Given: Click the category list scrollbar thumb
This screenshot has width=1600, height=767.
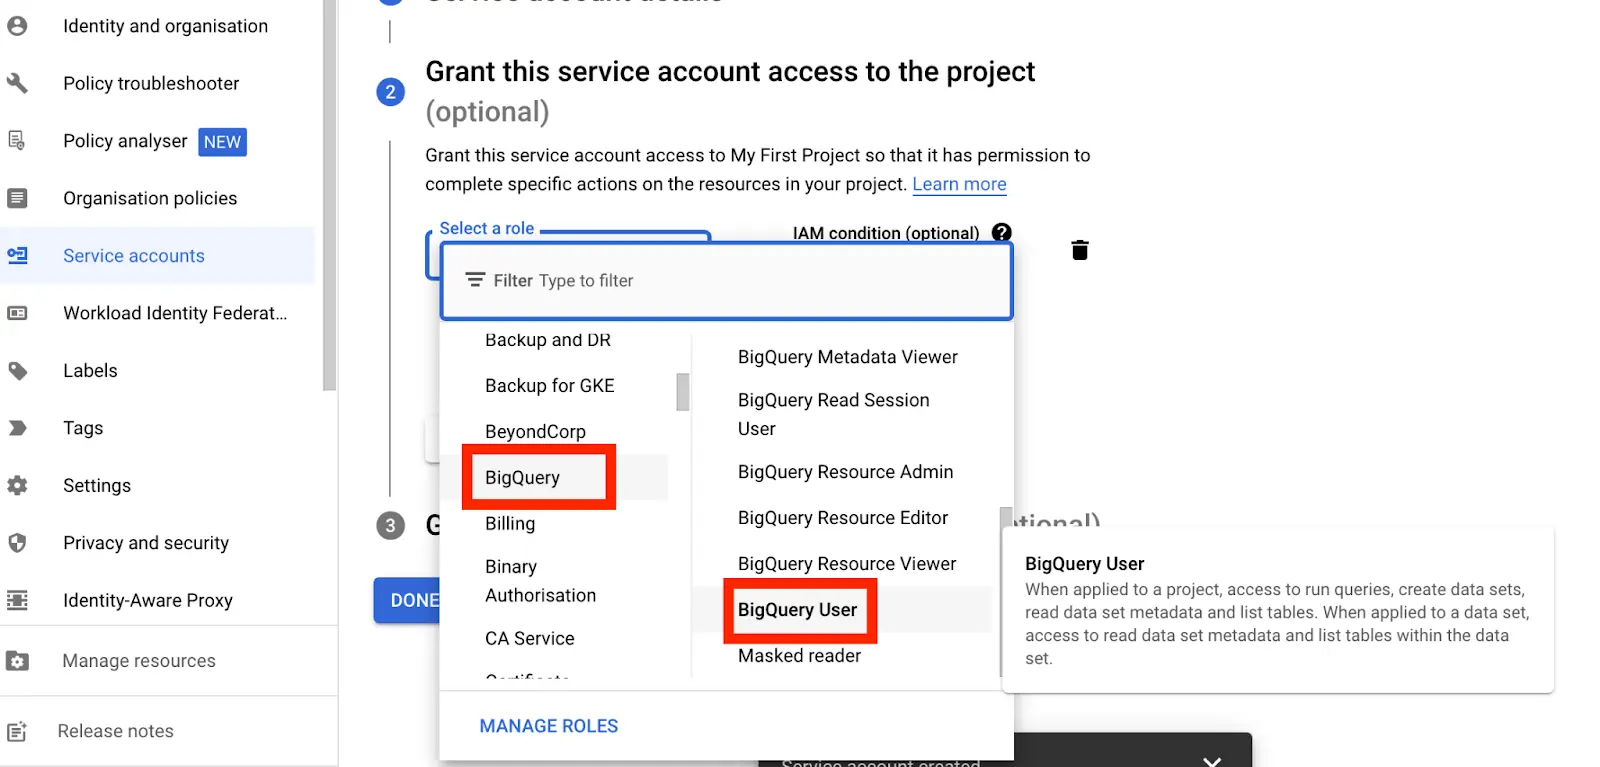Looking at the screenshot, I should pyautogui.click(x=683, y=392).
